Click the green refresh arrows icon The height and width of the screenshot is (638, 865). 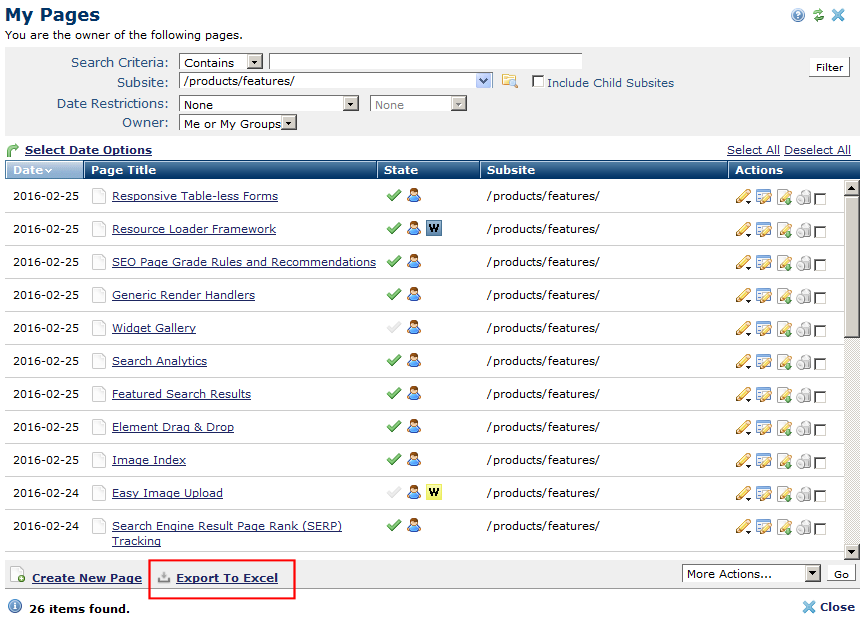pyautogui.click(x=819, y=15)
